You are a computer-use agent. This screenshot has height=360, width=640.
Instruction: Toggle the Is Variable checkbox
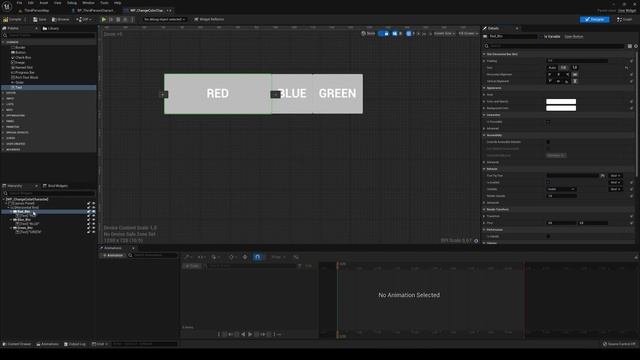(x=541, y=36)
